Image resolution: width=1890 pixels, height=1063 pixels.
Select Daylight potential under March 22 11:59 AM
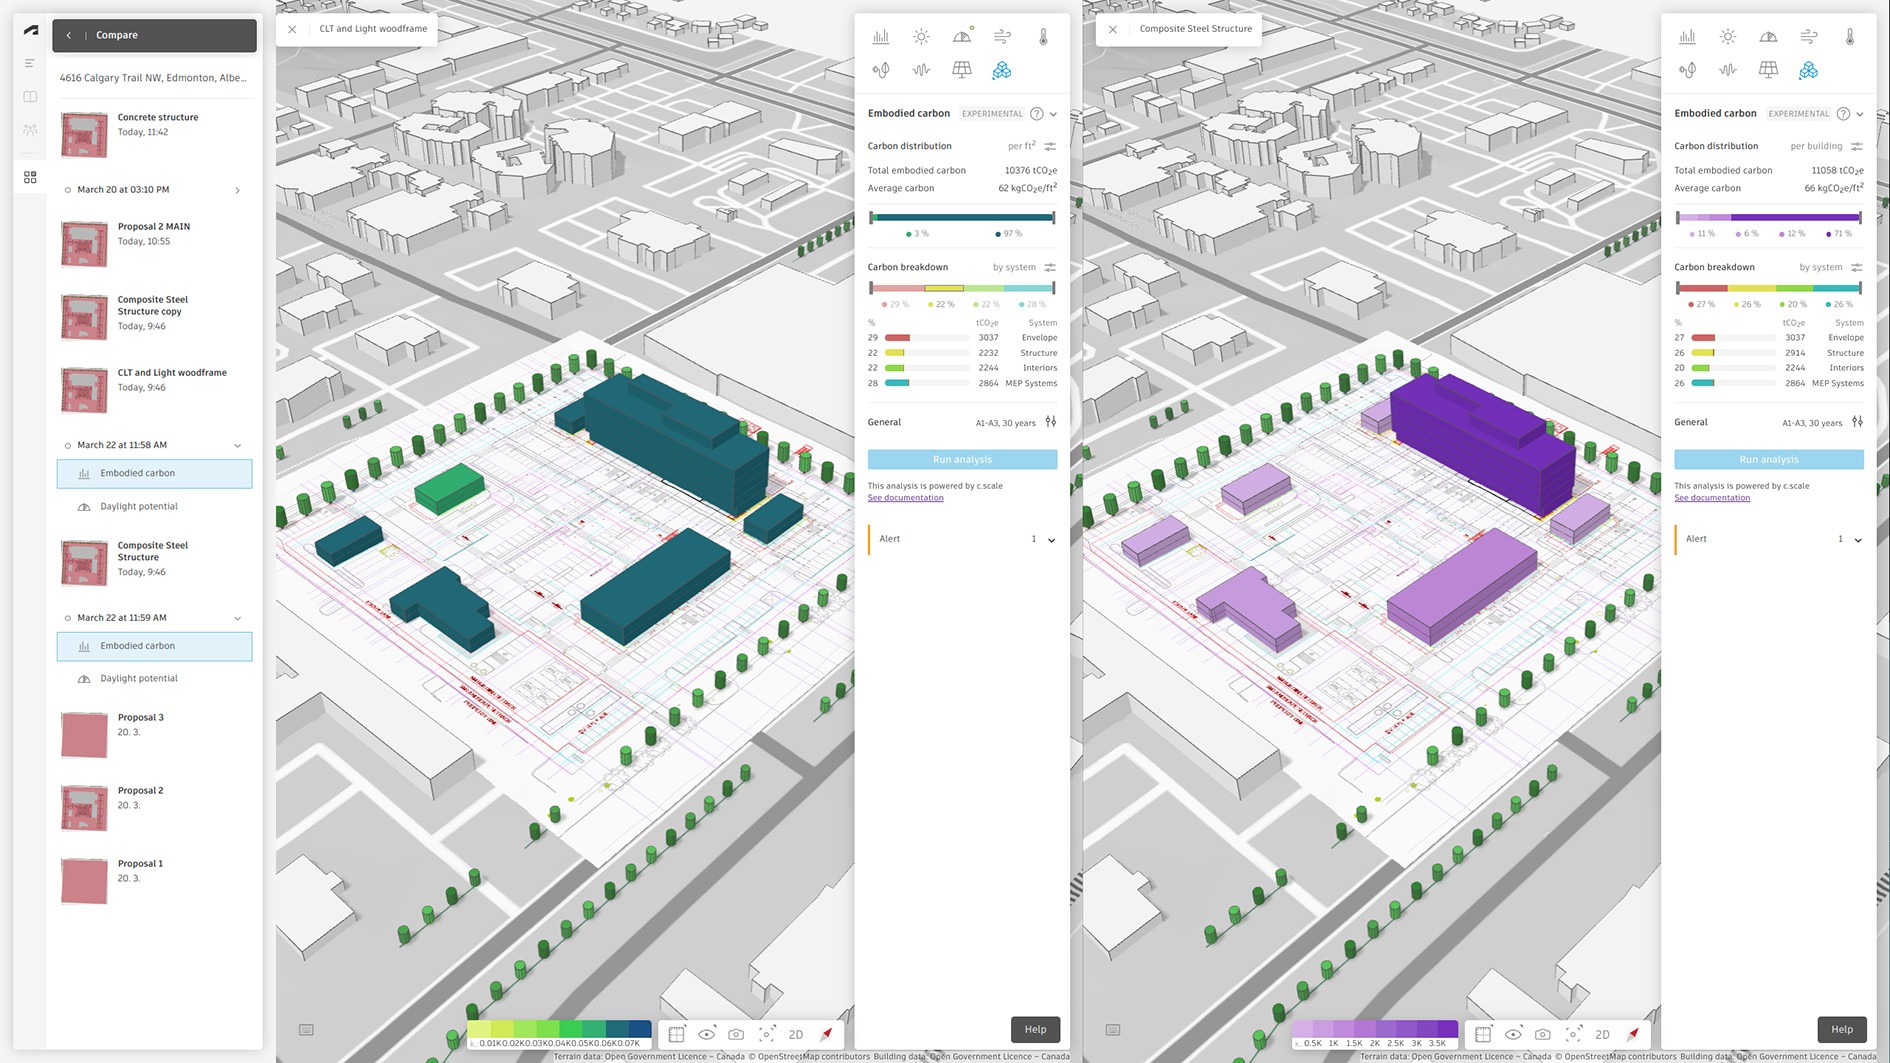139,679
